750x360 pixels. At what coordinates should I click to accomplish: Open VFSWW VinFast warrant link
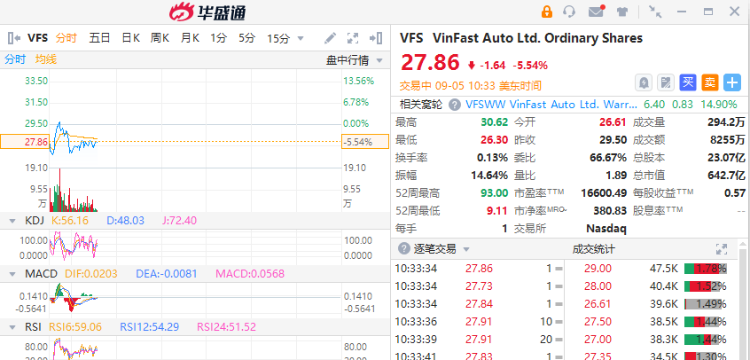coord(551,104)
